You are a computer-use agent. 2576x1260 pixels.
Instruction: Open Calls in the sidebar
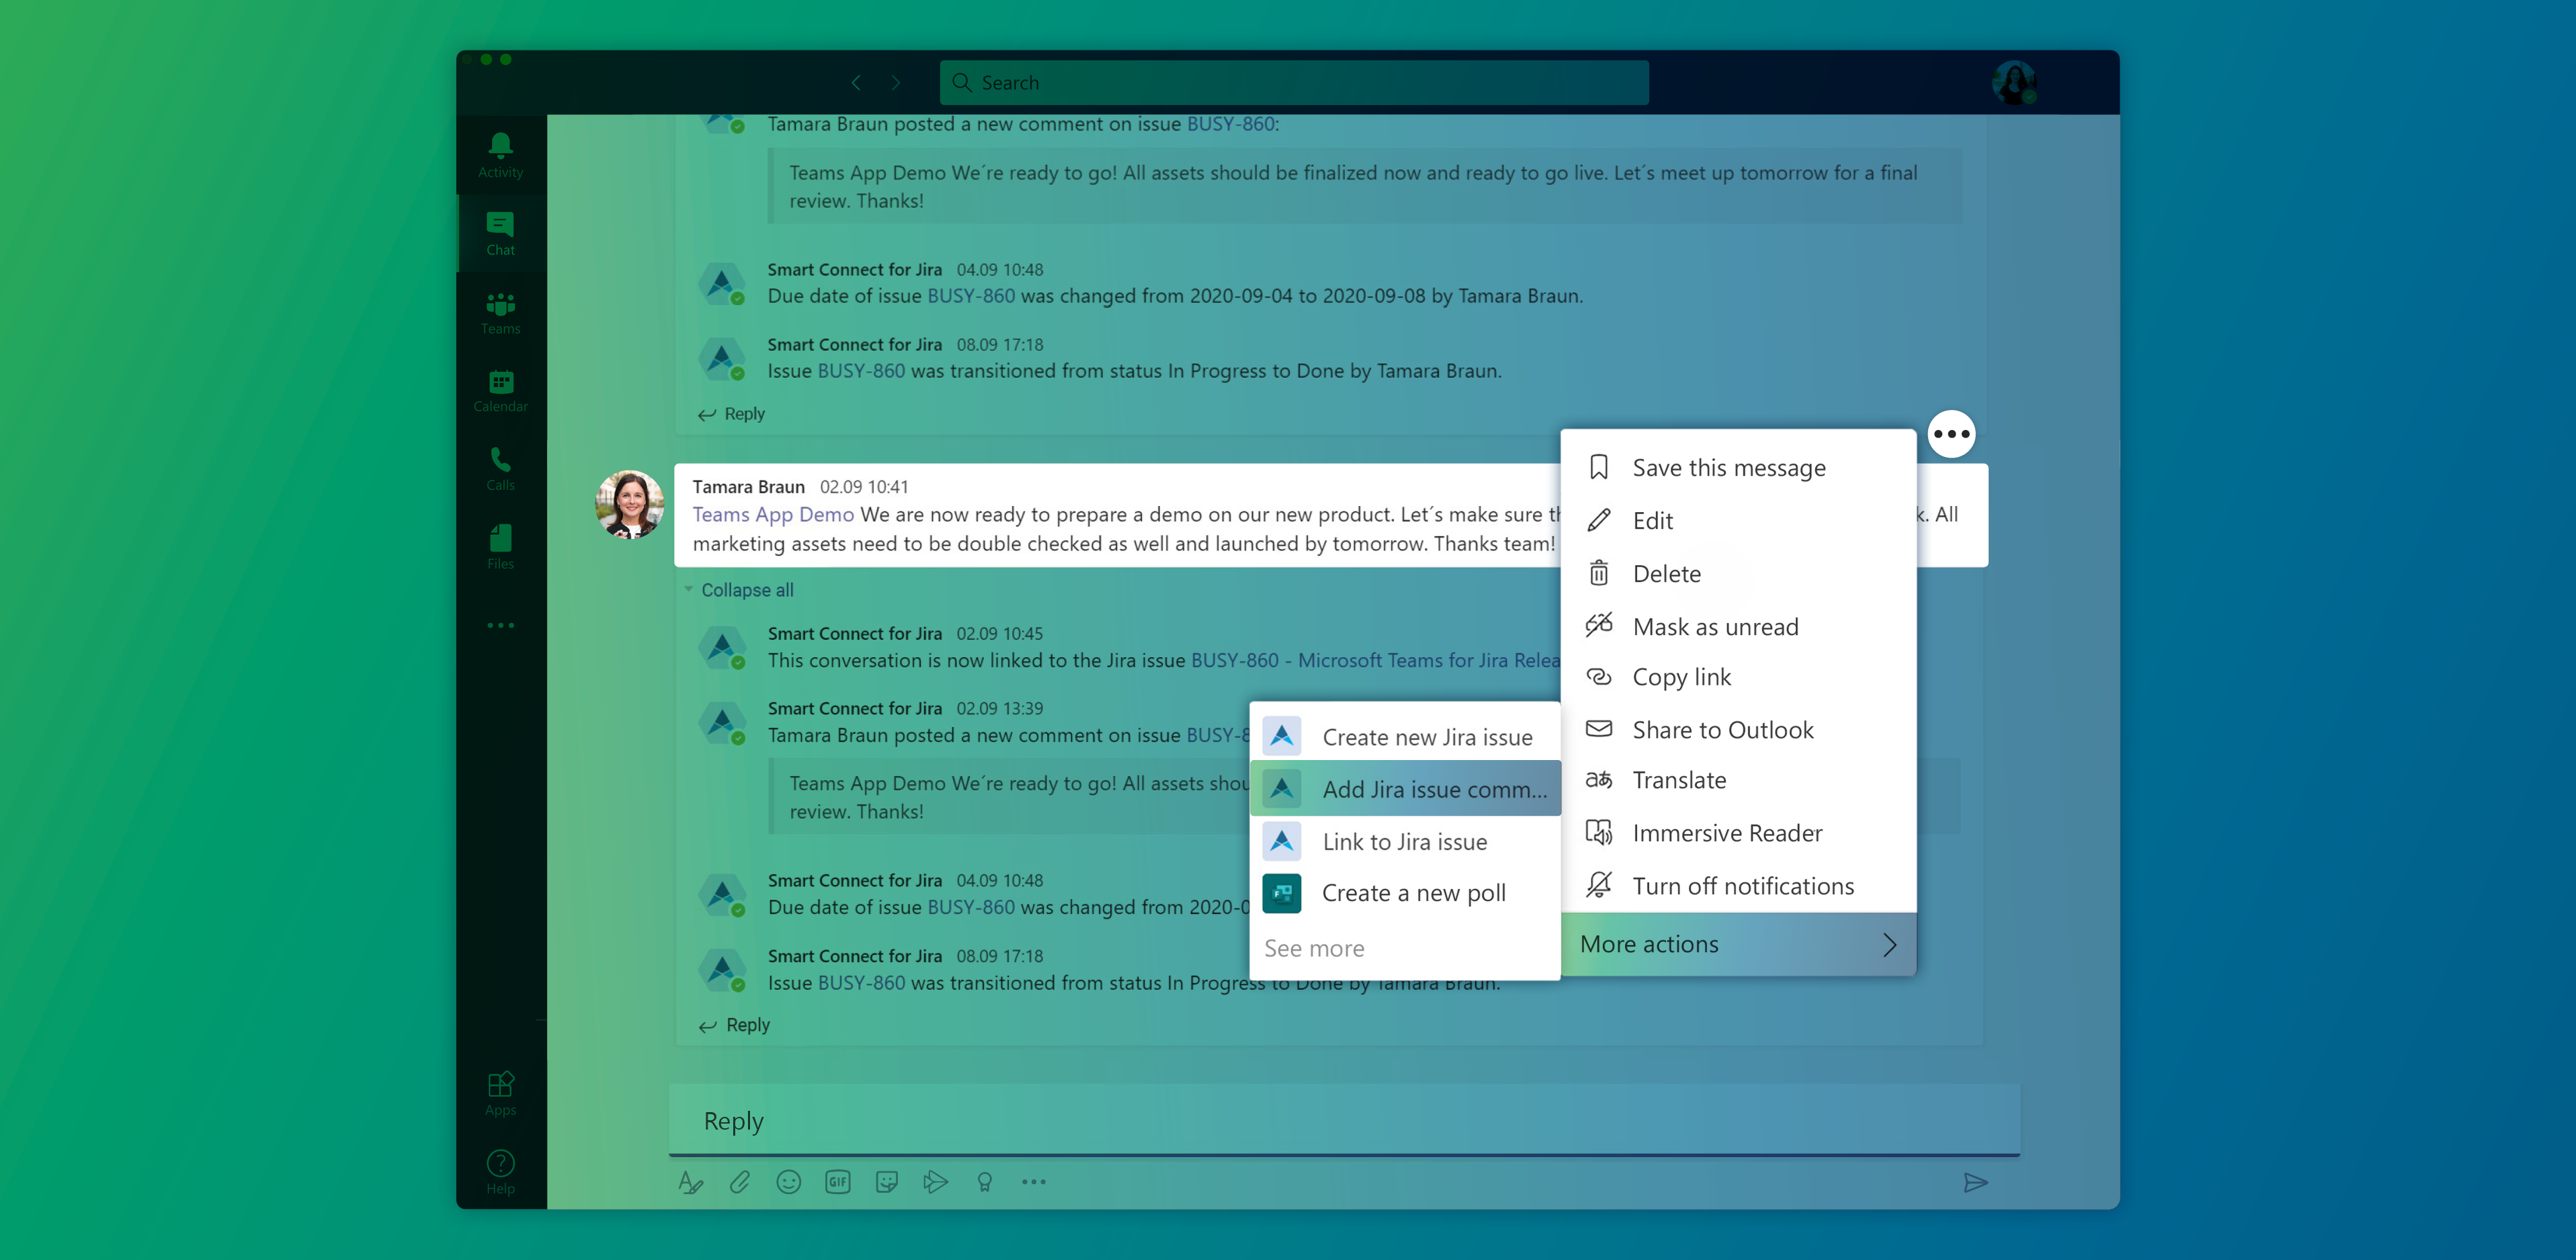coord(500,468)
